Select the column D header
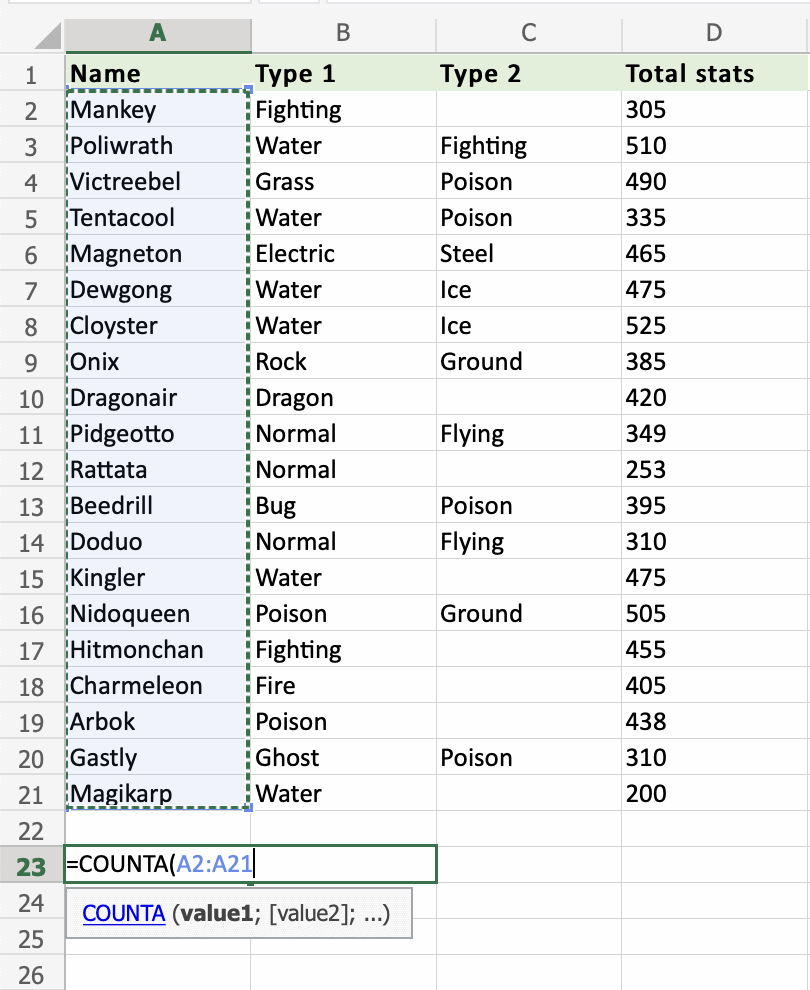The width and height of the screenshot is (810, 990). pos(713,33)
